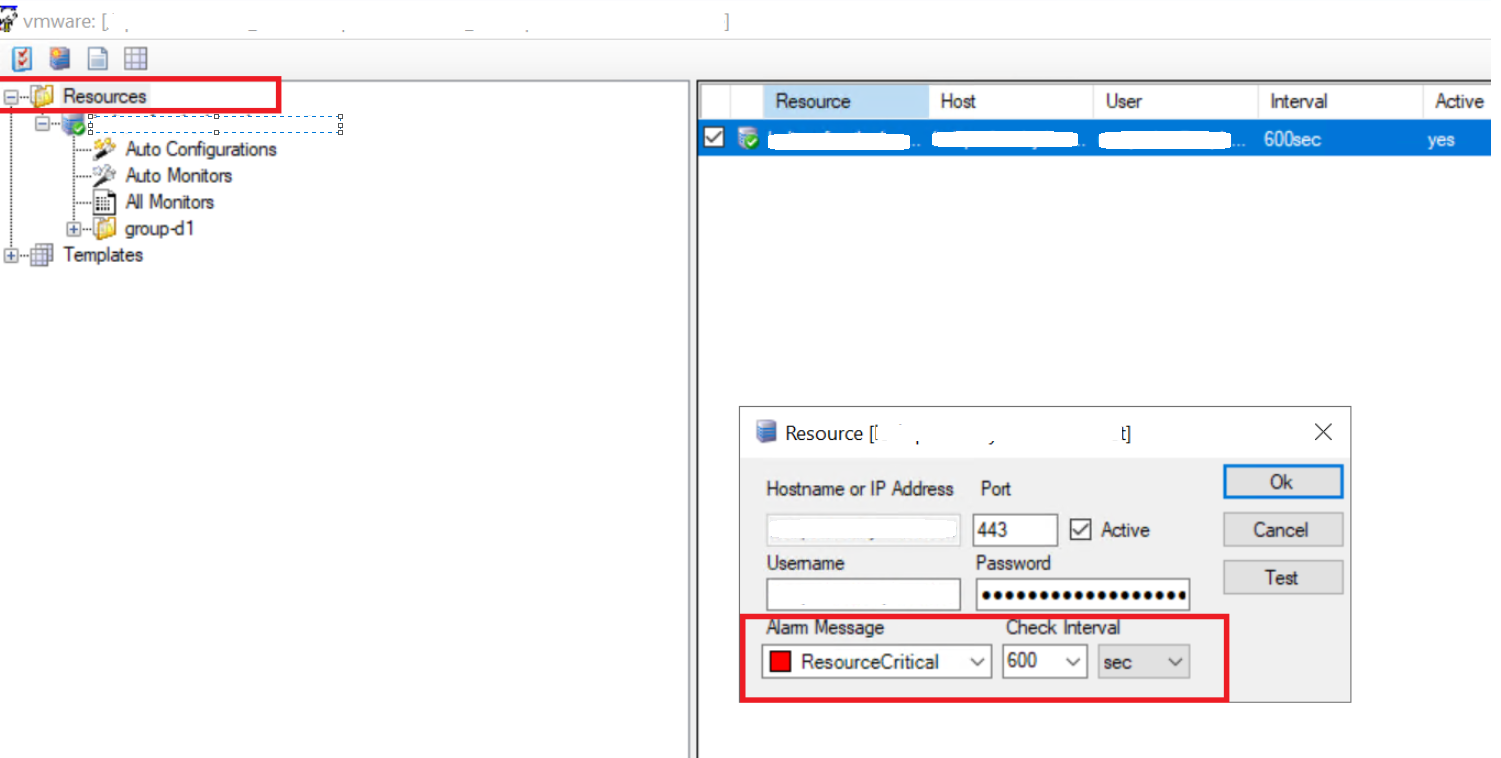This screenshot has width=1501, height=758.
Task: Click the Password input field
Action: pos(1083,594)
